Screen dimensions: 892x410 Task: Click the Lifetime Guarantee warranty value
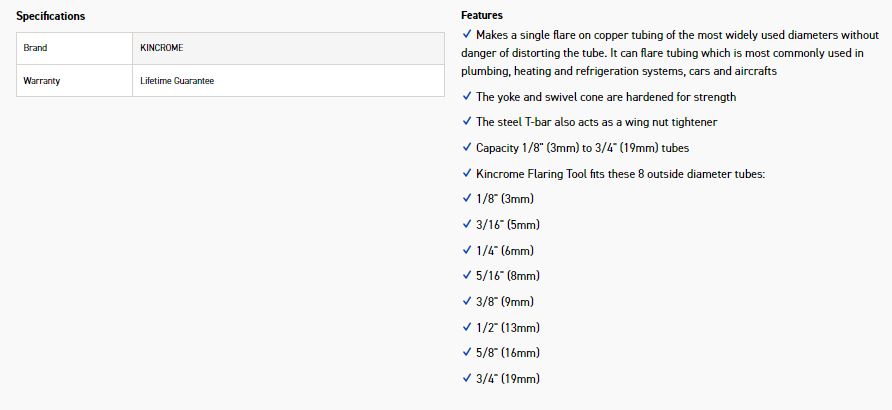tap(177, 81)
